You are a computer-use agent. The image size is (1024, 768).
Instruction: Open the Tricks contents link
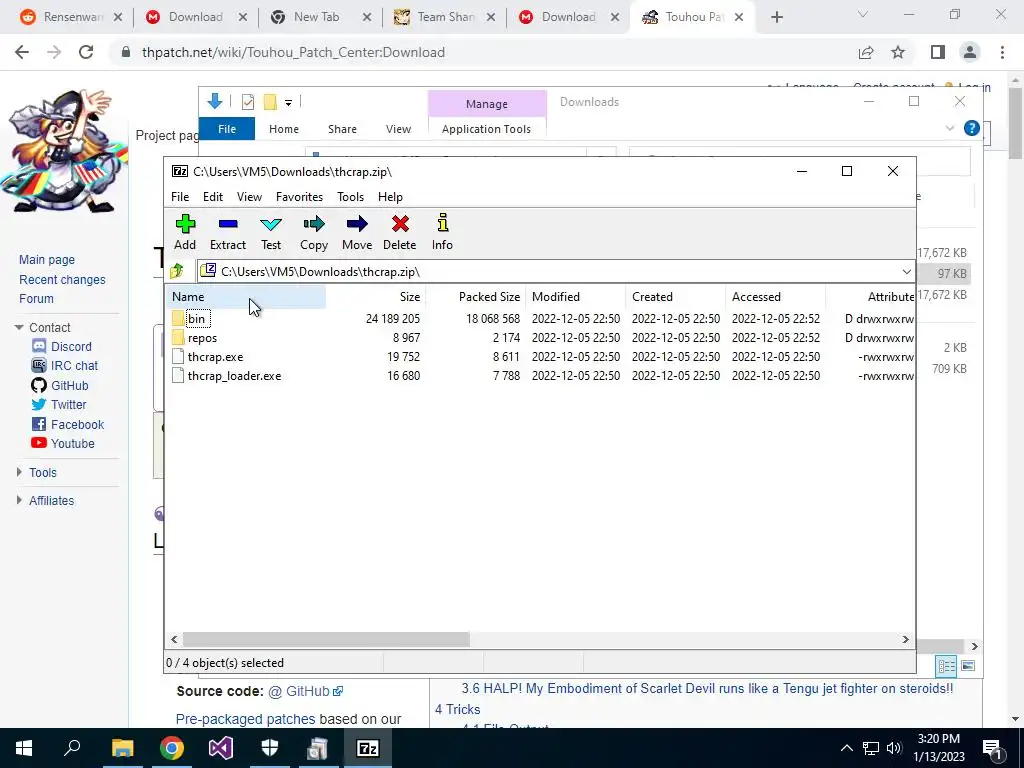pyautogui.click(x=457, y=709)
